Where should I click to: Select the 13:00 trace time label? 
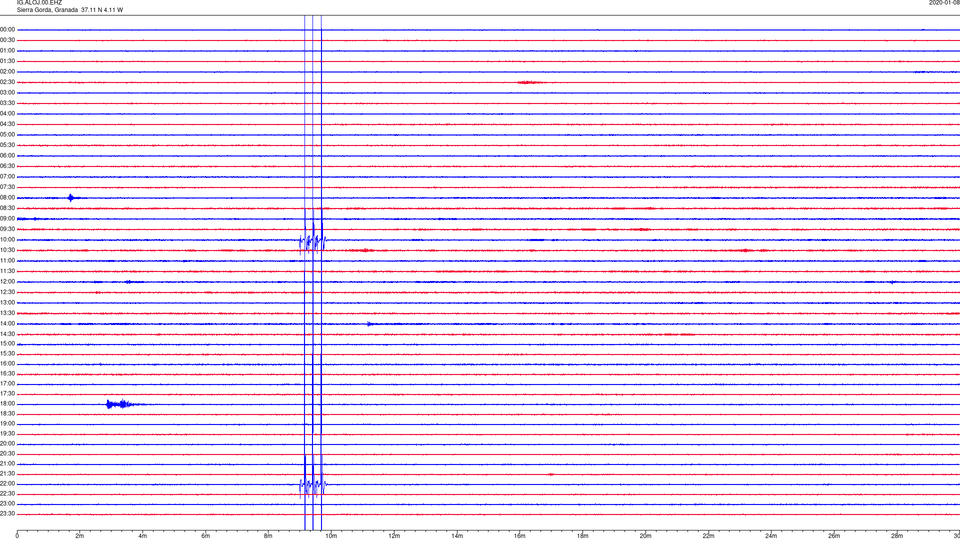click(7, 302)
